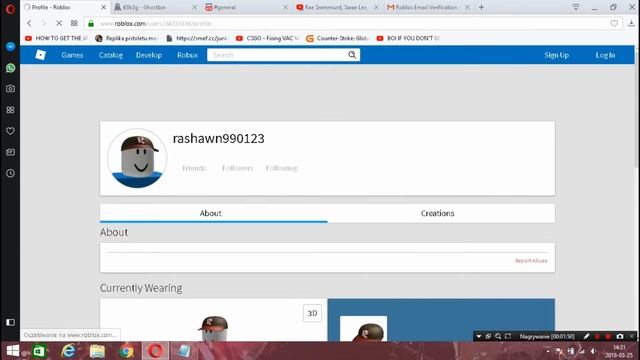The image size is (640, 360).
Task: Open File Explorer from the taskbar
Action: 97,351
